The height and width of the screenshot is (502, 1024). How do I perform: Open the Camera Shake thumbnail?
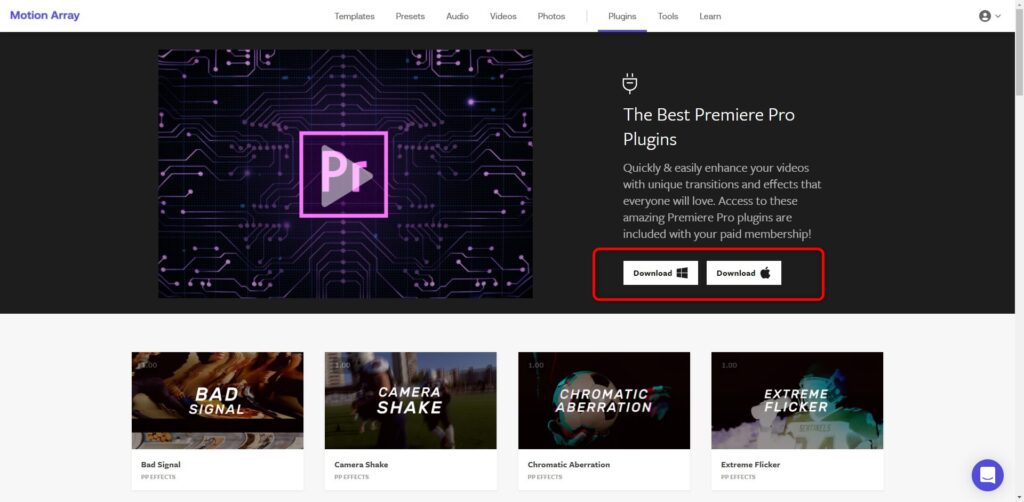(x=410, y=400)
